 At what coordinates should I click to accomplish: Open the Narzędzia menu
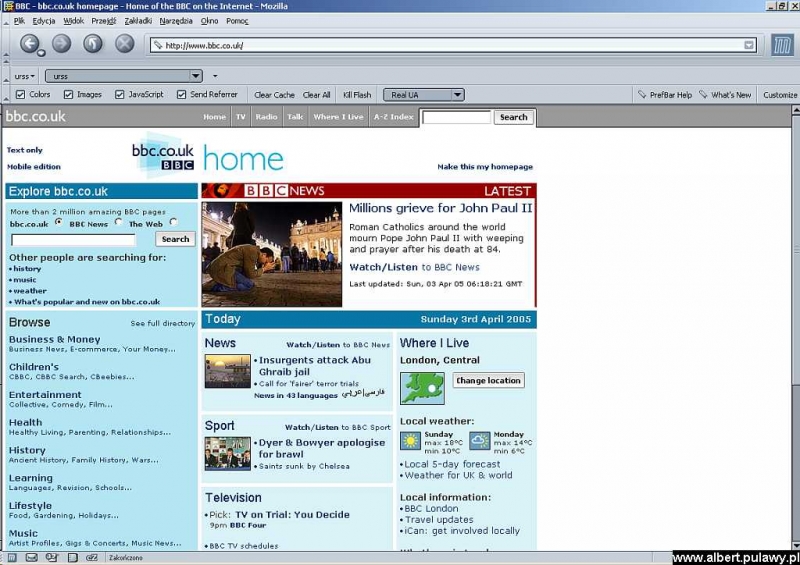coord(176,21)
